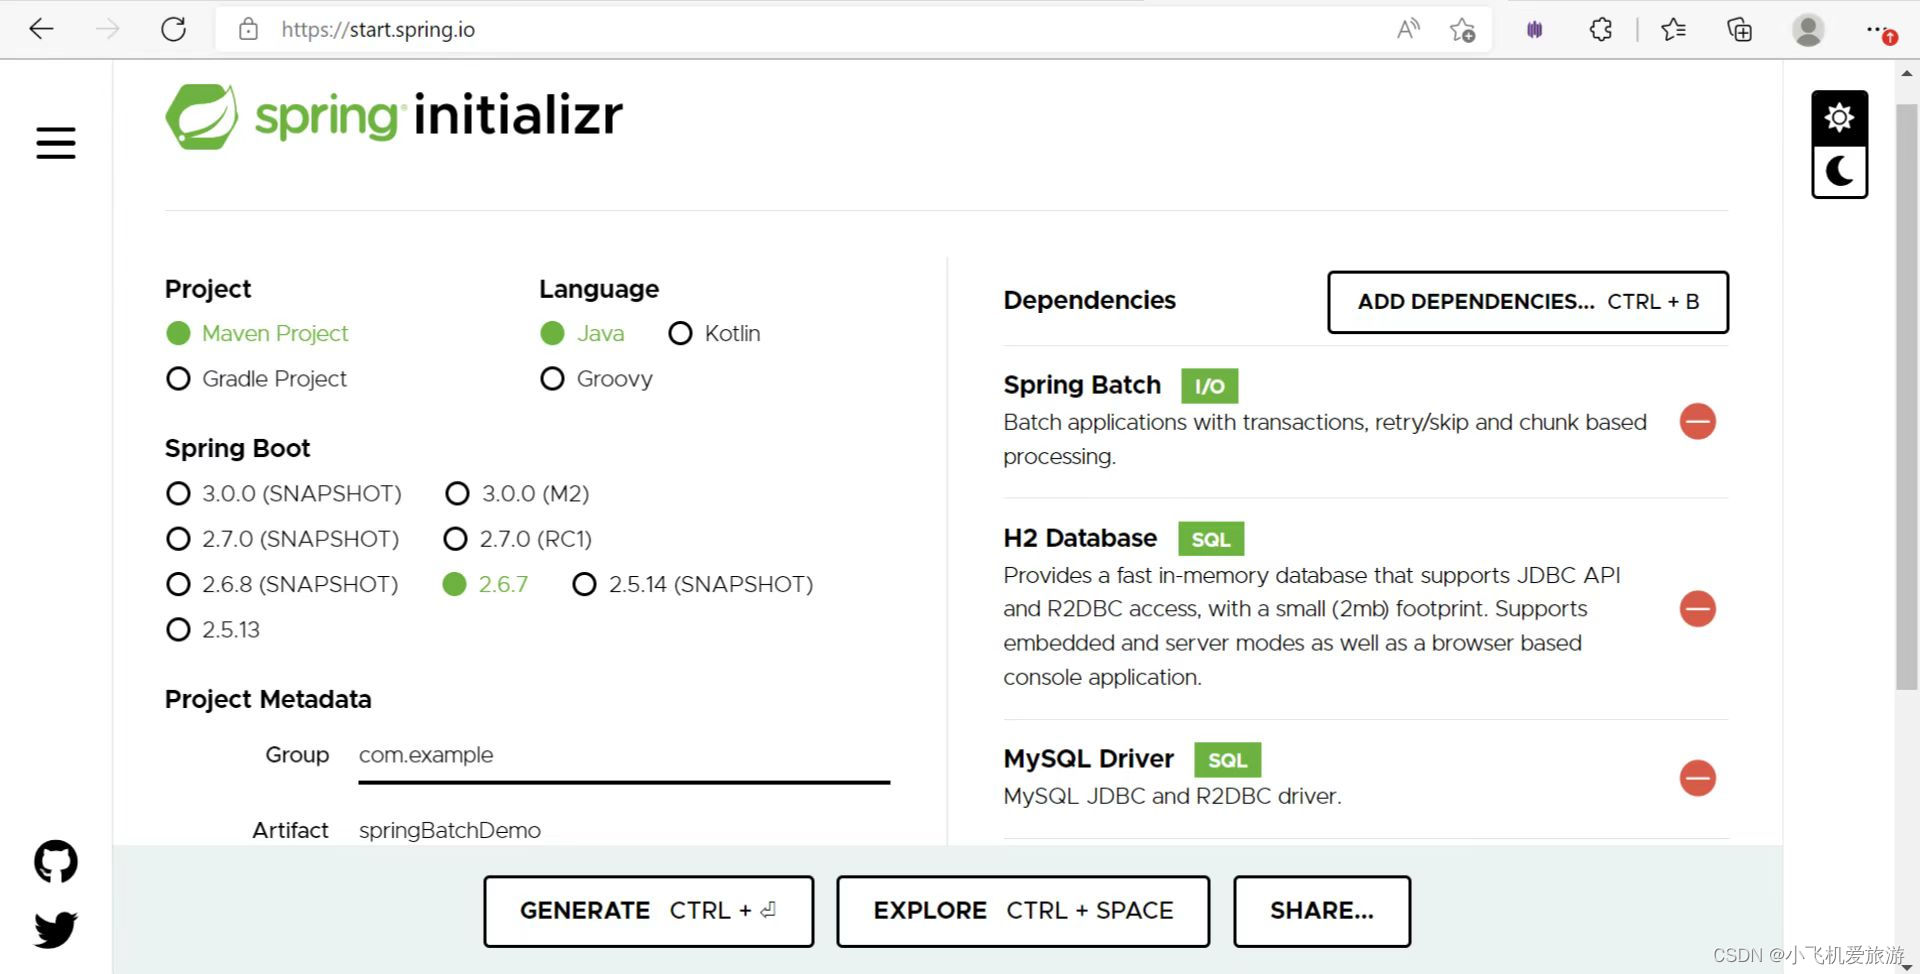1920x974 pixels.
Task: Click the SQL tag beside MySQL Driver
Action: click(1227, 760)
